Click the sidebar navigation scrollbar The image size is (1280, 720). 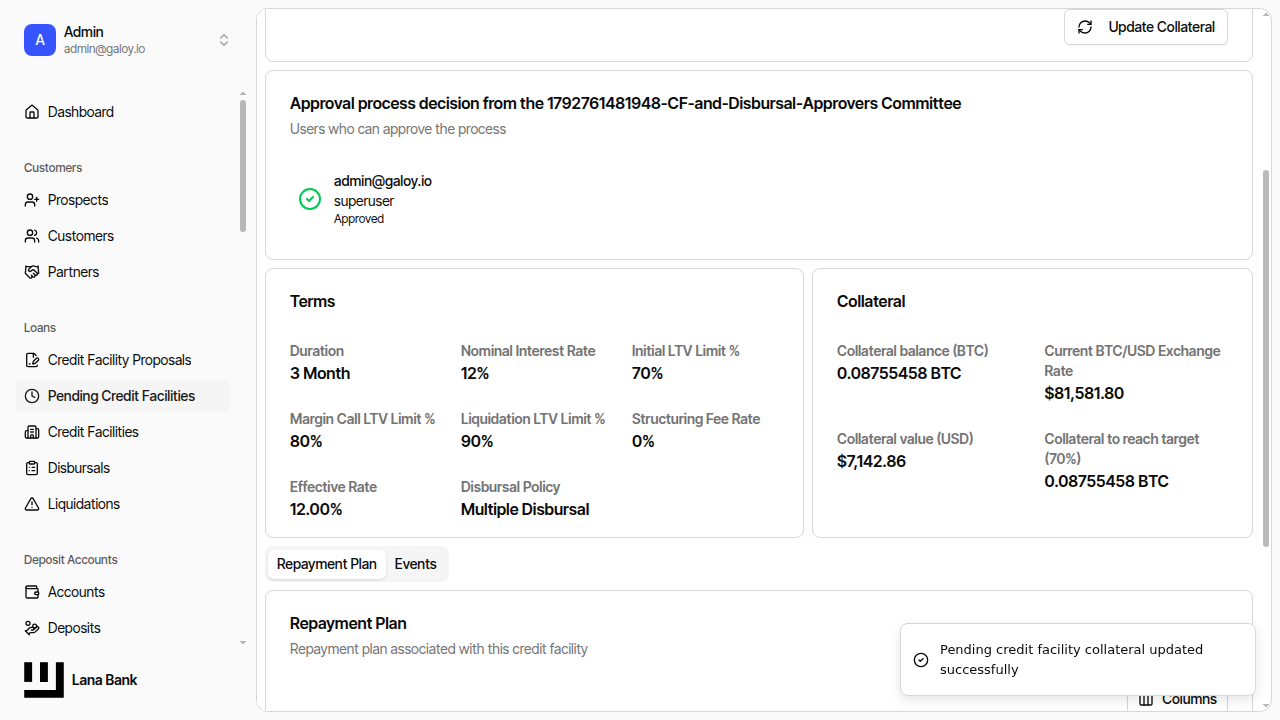pyautogui.click(x=242, y=166)
